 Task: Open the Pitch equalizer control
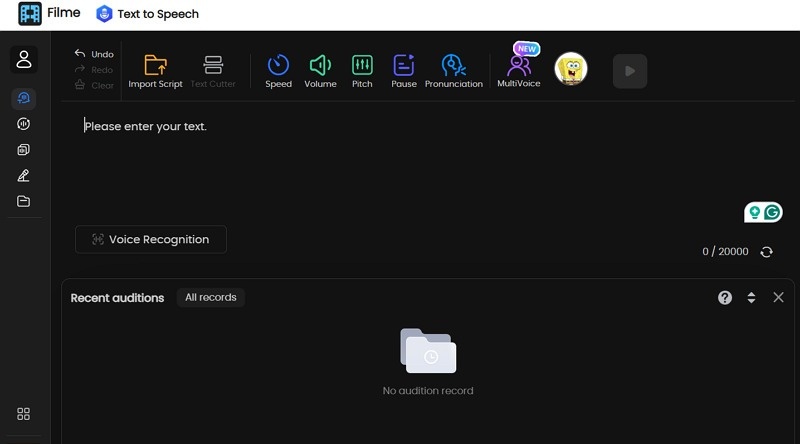[362, 66]
